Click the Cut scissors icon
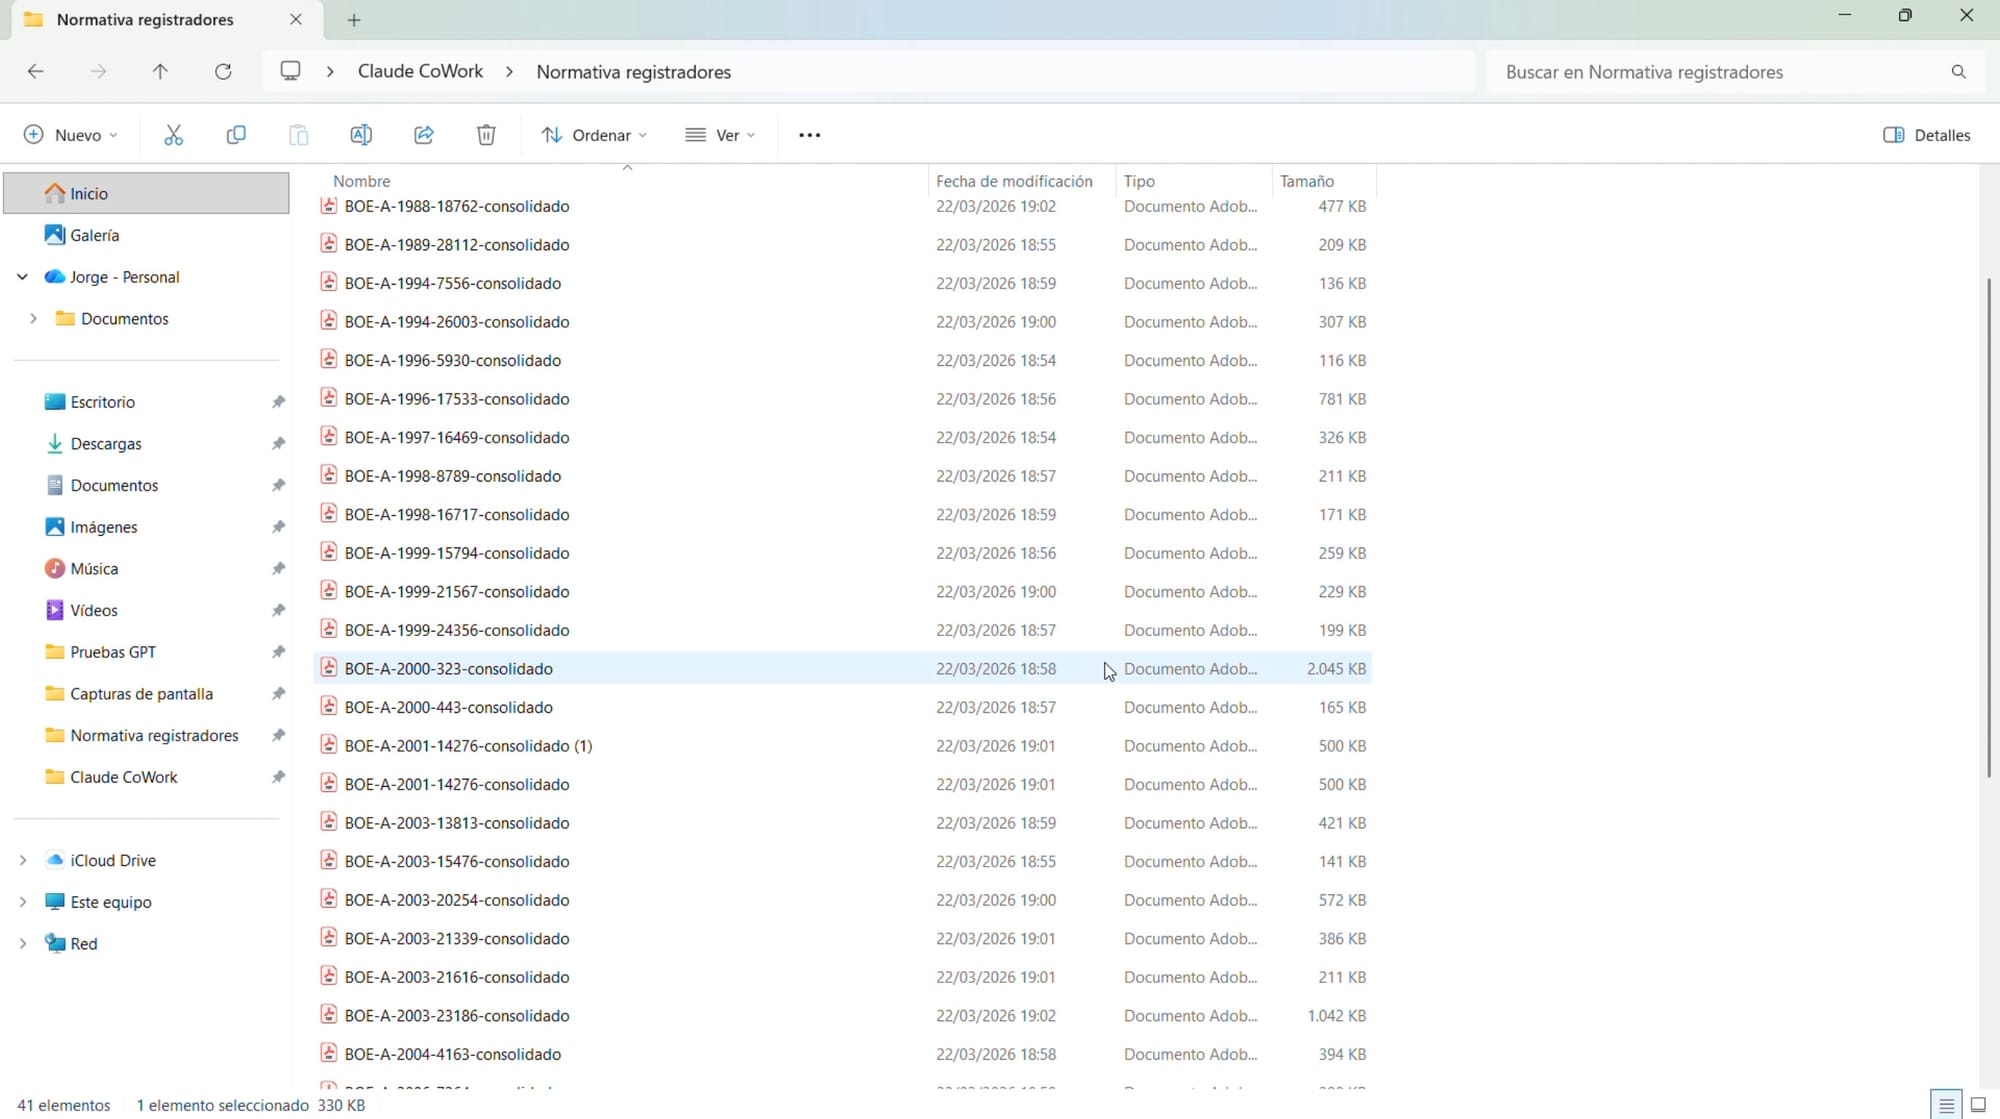This screenshot has height=1119, width=2000. coord(173,135)
